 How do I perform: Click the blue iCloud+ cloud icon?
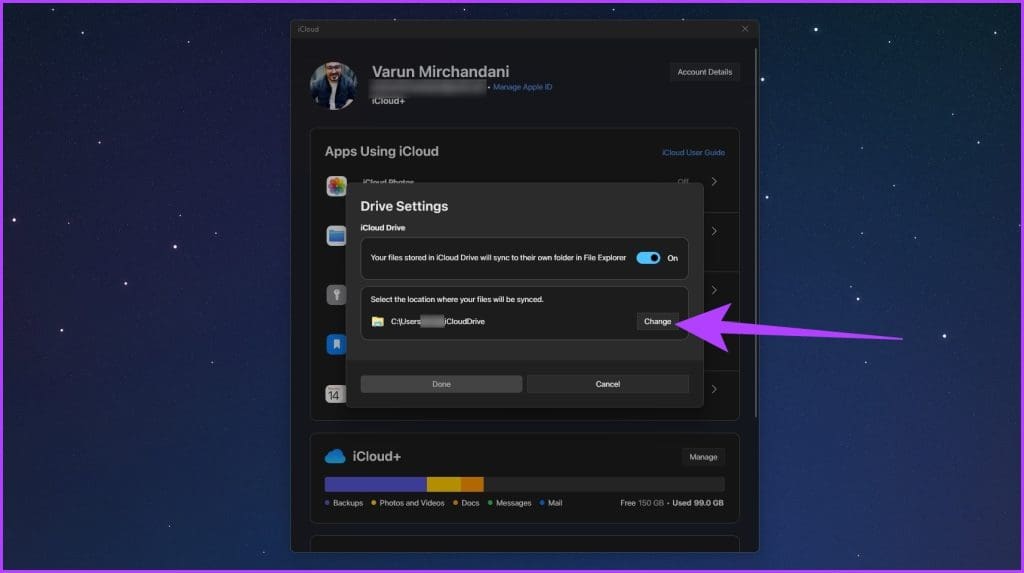coord(335,456)
